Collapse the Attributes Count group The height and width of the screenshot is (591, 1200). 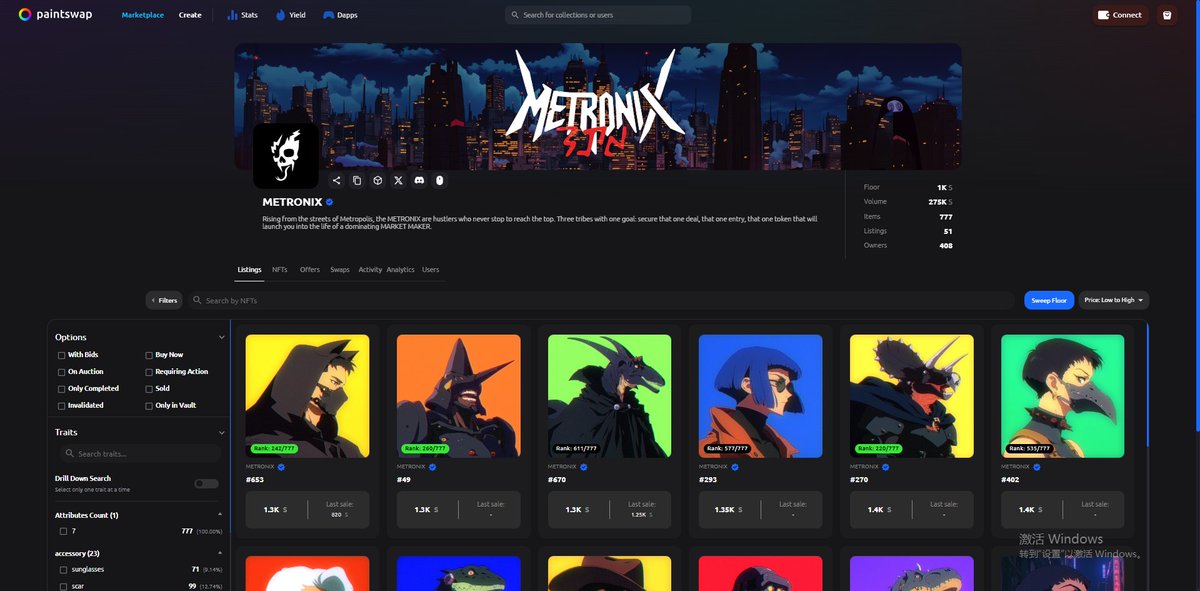point(220,515)
